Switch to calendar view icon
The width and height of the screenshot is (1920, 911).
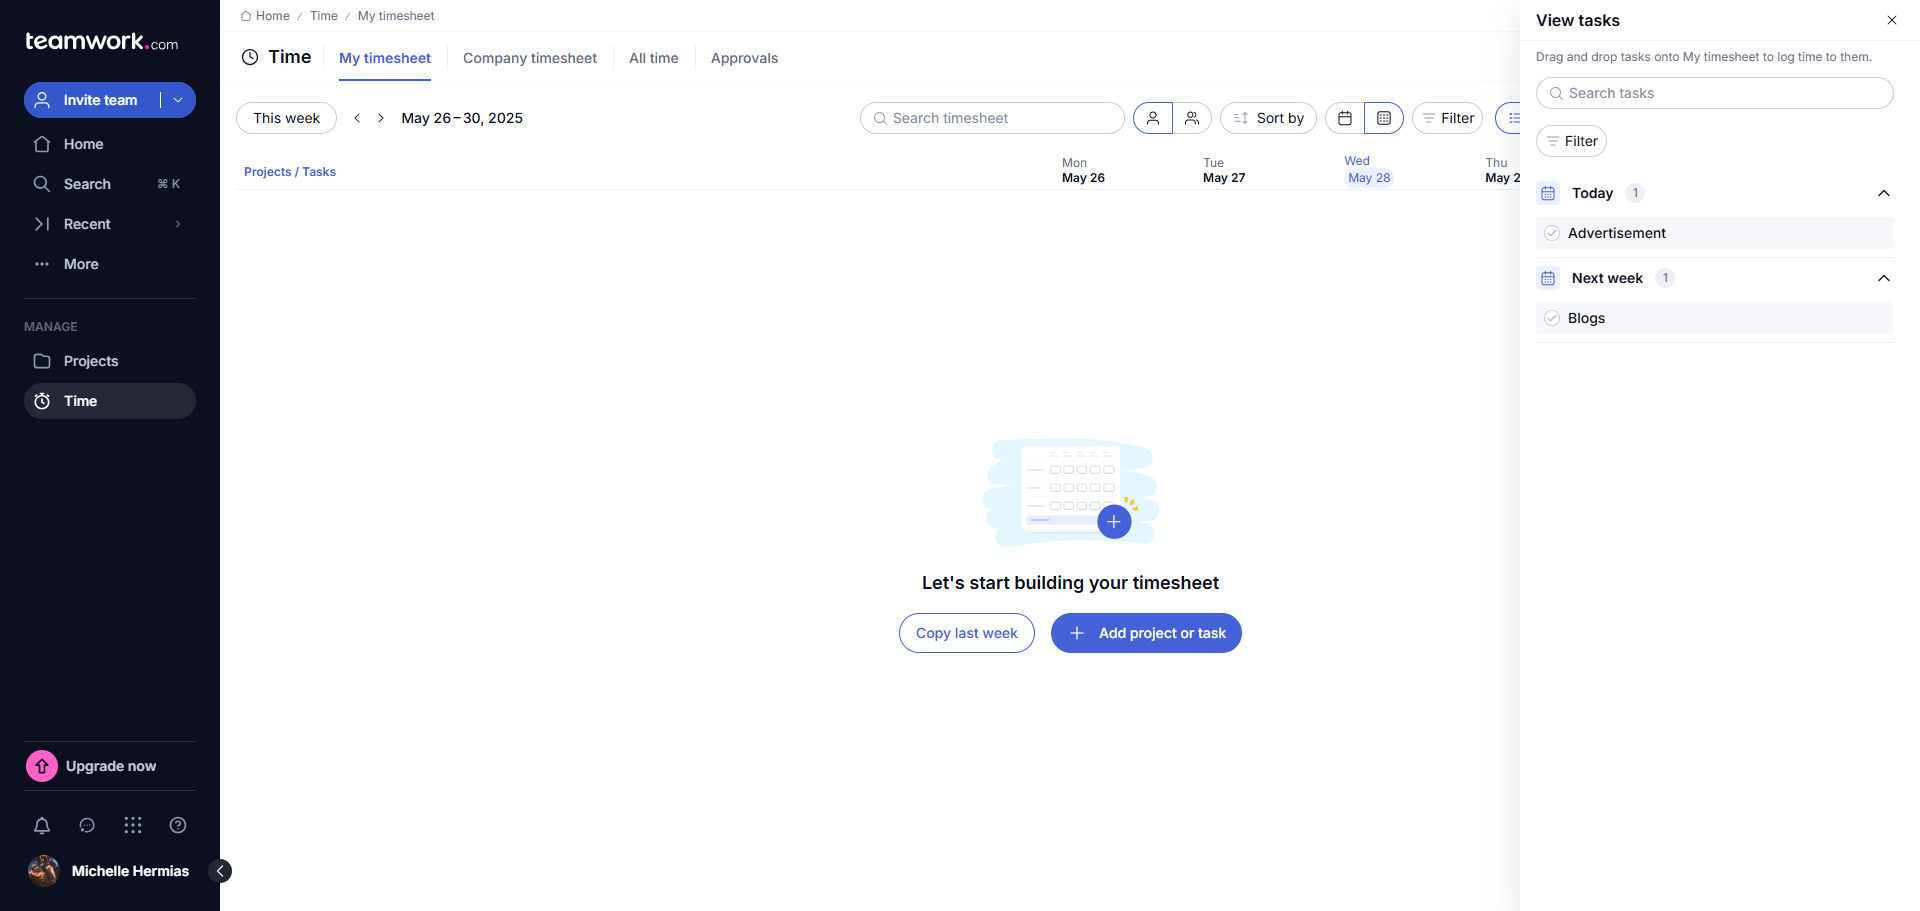pyautogui.click(x=1345, y=118)
